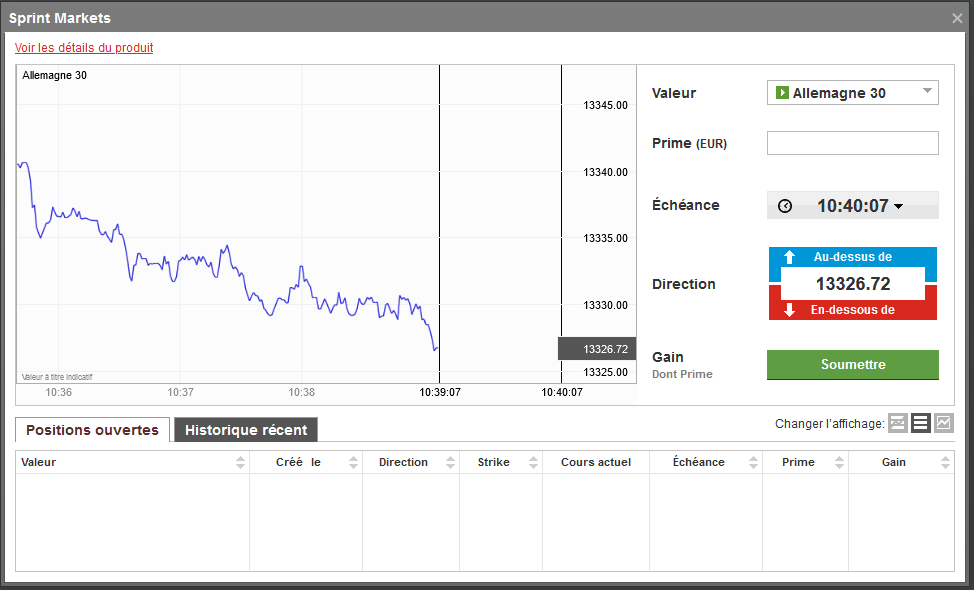
Task: Choose the En-dessous de direction
Action: coord(852,310)
